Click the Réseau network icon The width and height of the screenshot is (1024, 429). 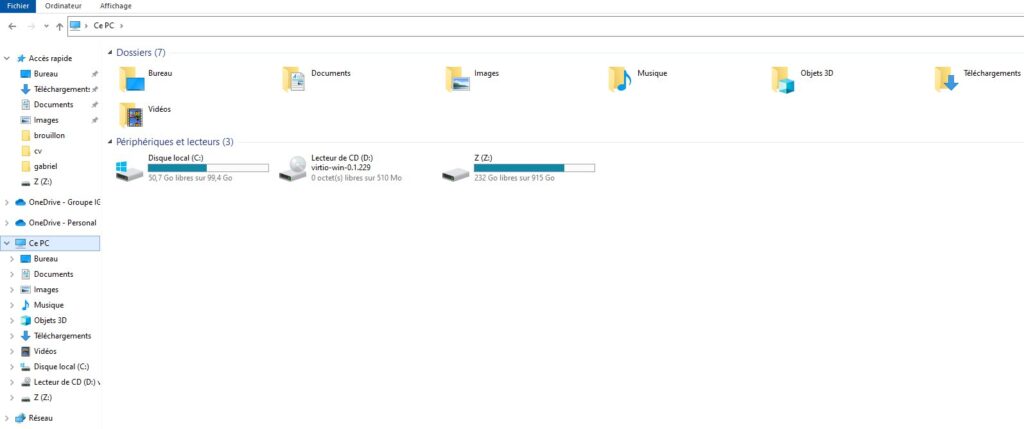click(x=20, y=418)
